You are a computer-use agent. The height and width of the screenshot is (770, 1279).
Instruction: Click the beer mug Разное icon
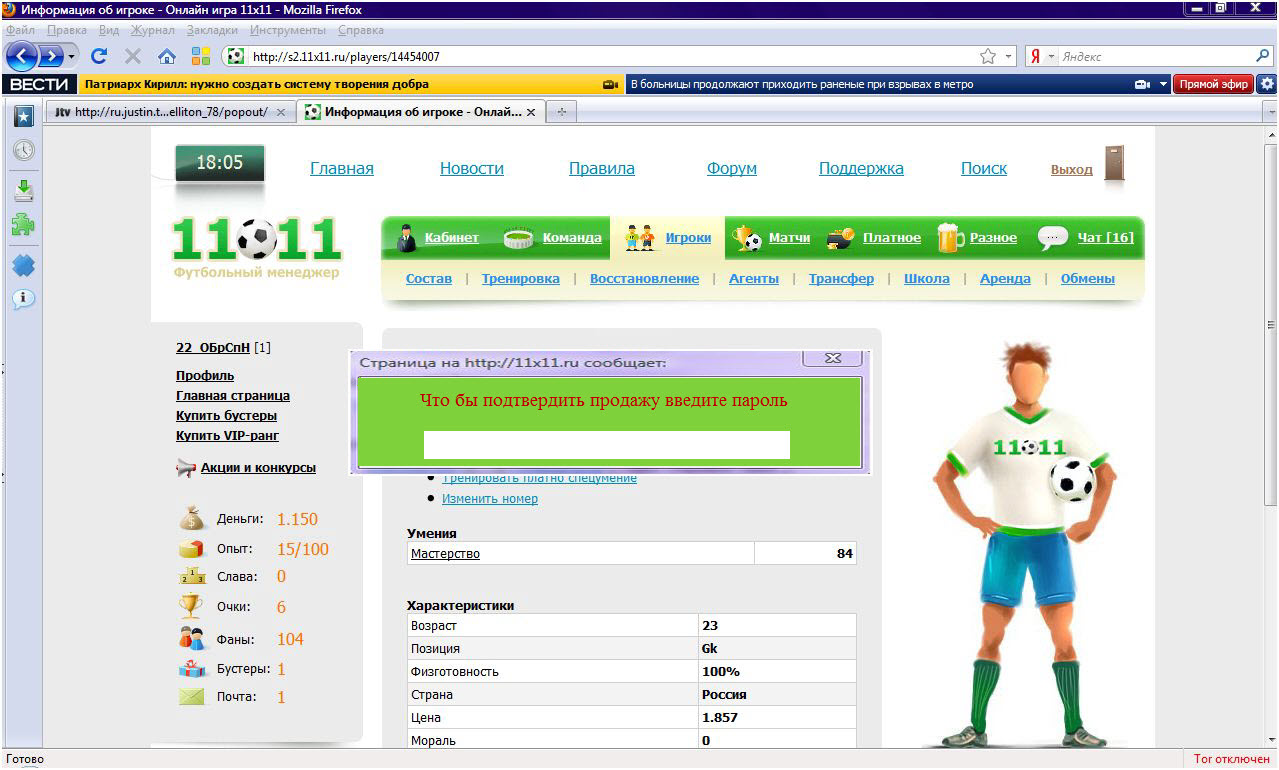(949, 238)
